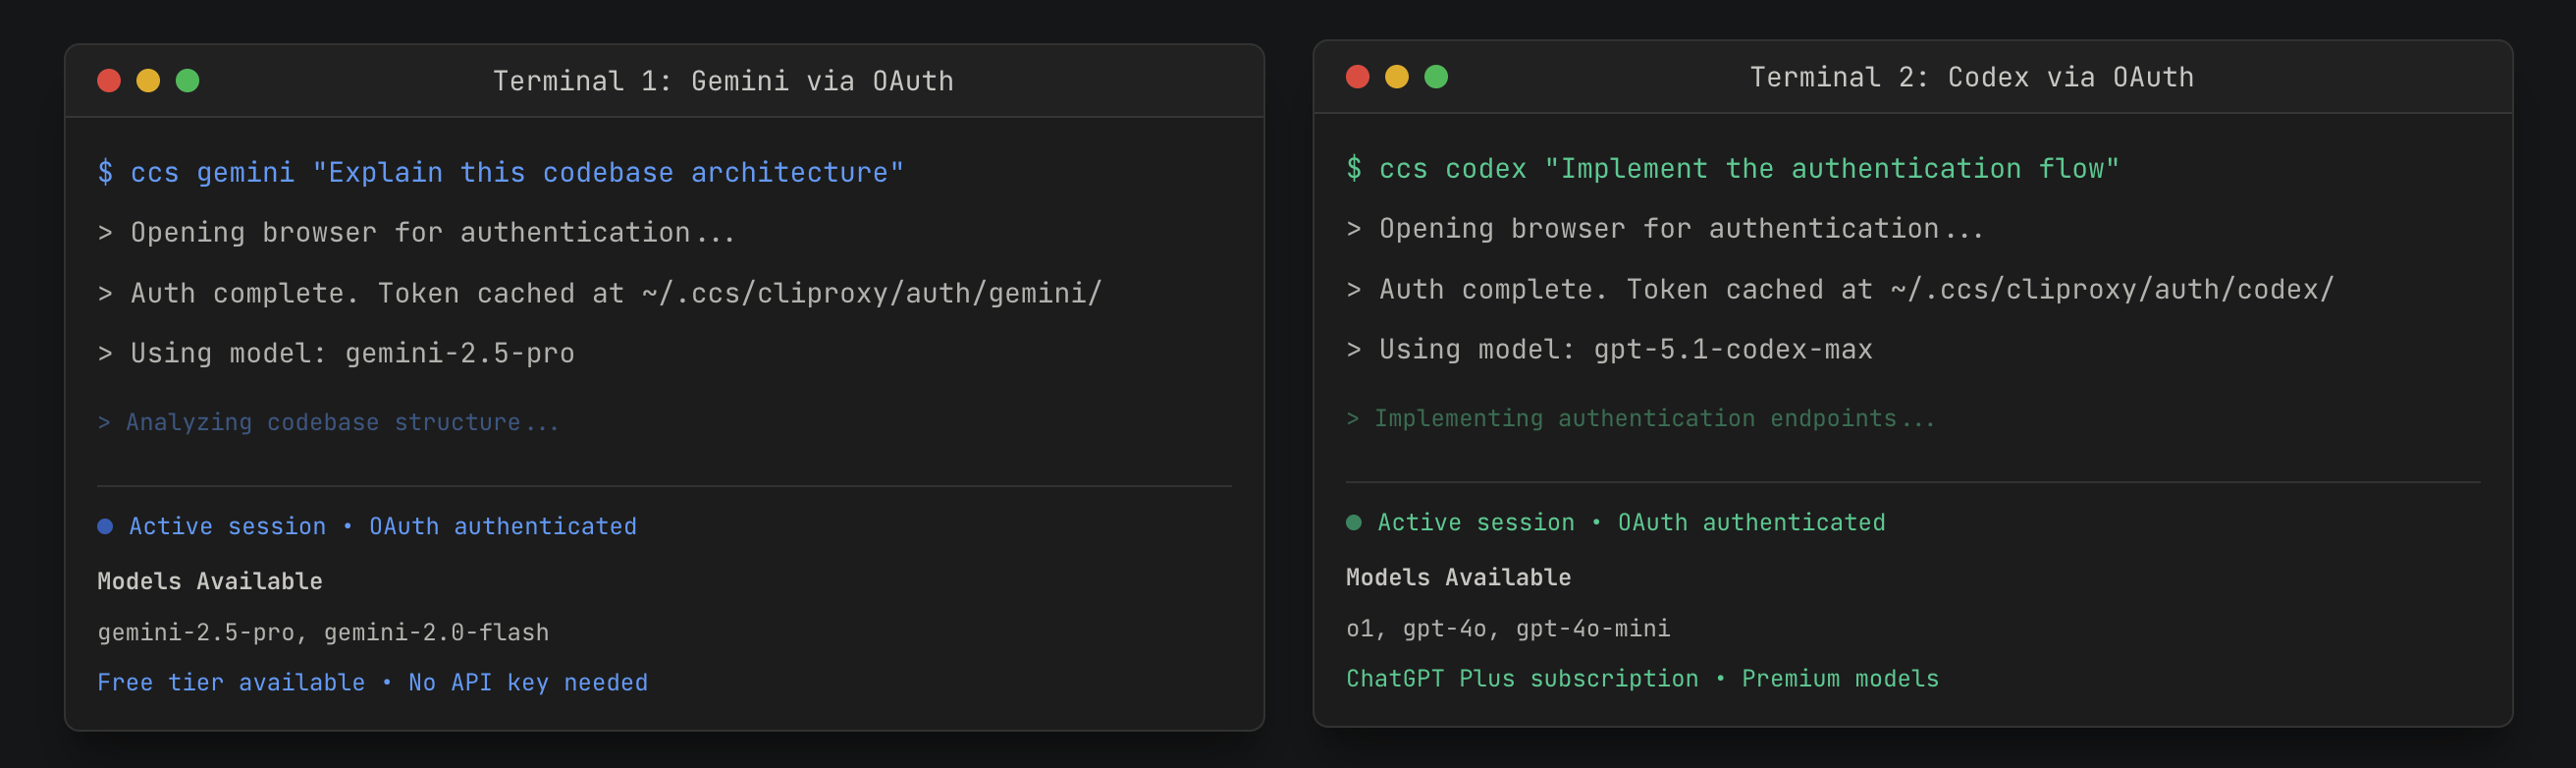This screenshot has height=768, width=2576.
Task: Click the codex token cache path line
Action: point(1840,289)
